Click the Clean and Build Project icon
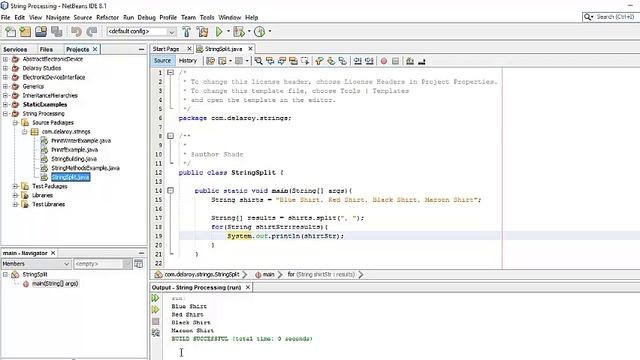 202,31
